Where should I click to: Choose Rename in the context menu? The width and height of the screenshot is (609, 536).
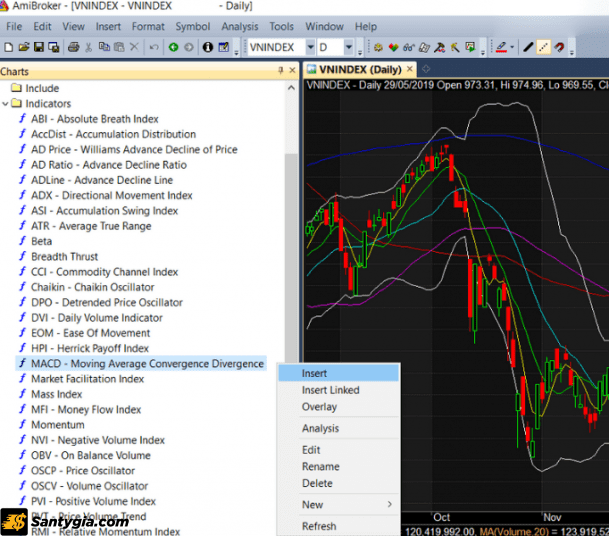click(x=339, y=466)
